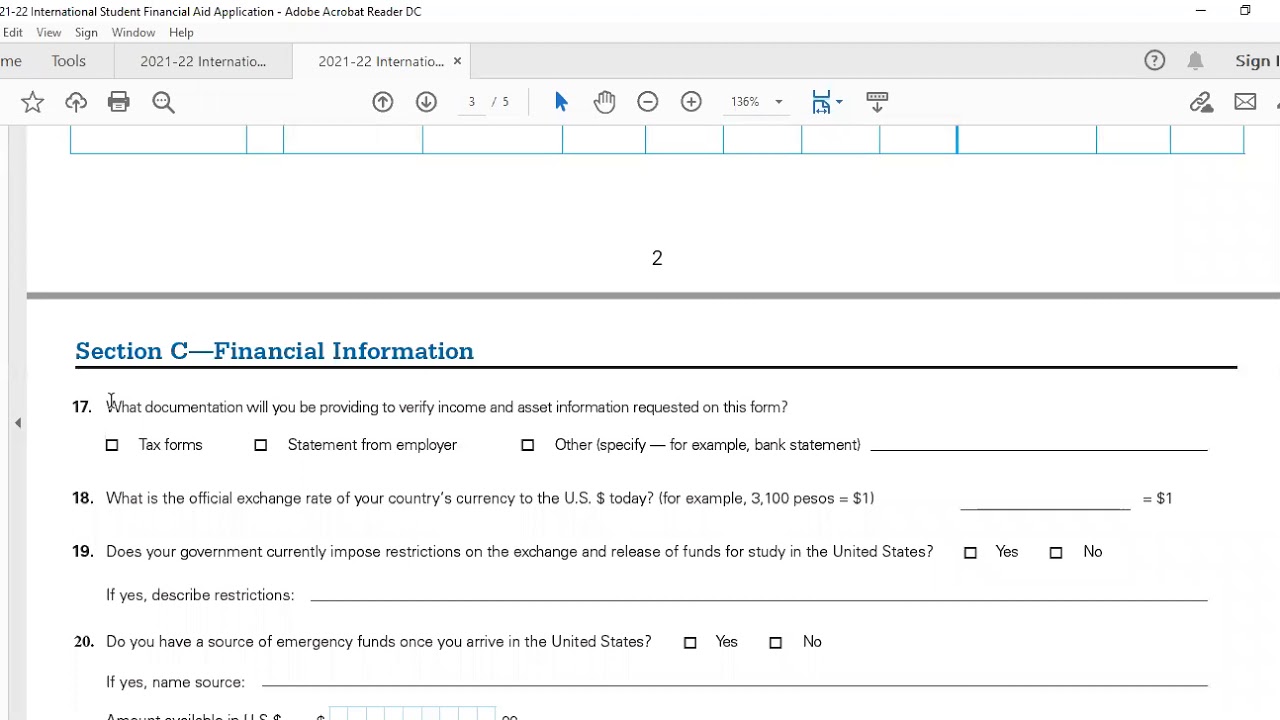This screenshot has width=1280, height=720.
Task: Zoom out with minus icon
Action: pyautogui.click(x=648, y=102)
